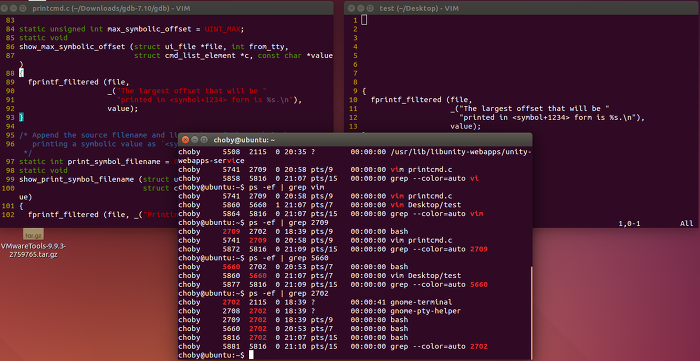The width and height of the screenshot is (700, 361).
Task: Click 'value);' on line 92 in printcmd.c
Action: tap(123, 108)
